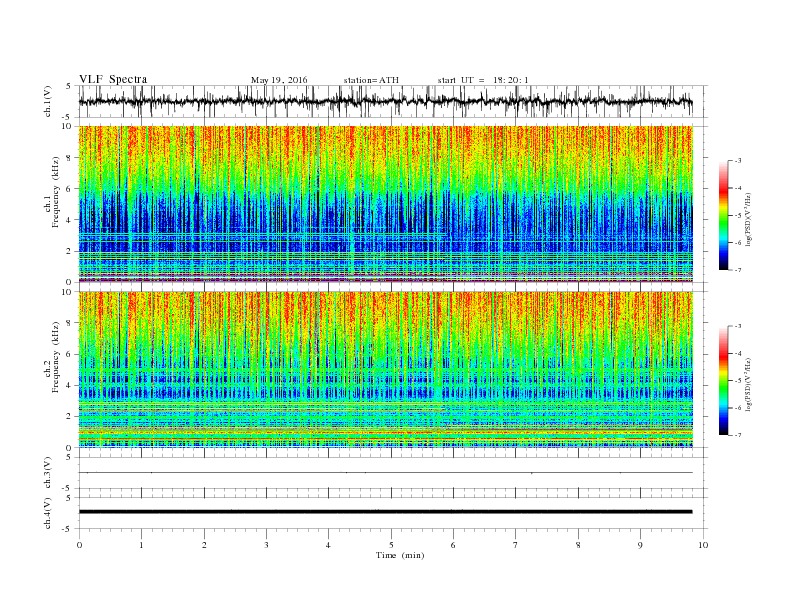Click the ch.2 log(PSD)(V²/Hz) colorbar label
The image size is (792, 612).
(x=749, y=385)
